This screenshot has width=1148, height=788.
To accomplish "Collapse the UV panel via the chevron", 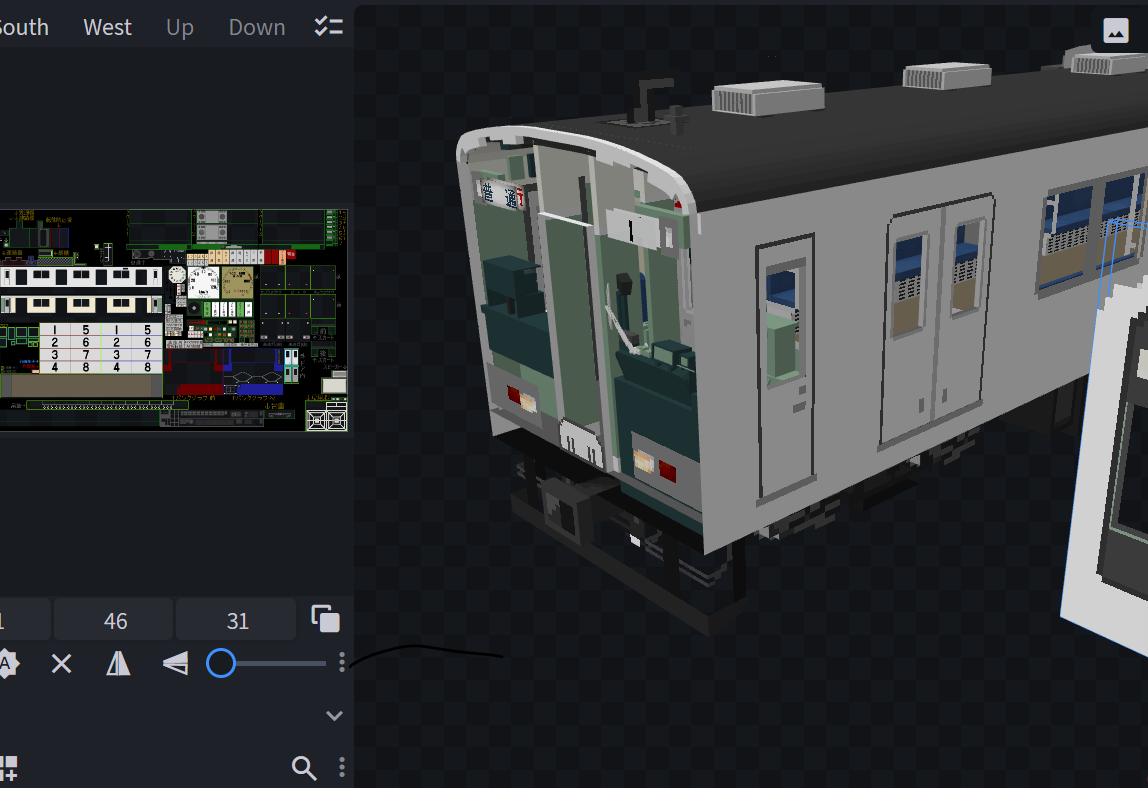I will click(x=334, y=715).
